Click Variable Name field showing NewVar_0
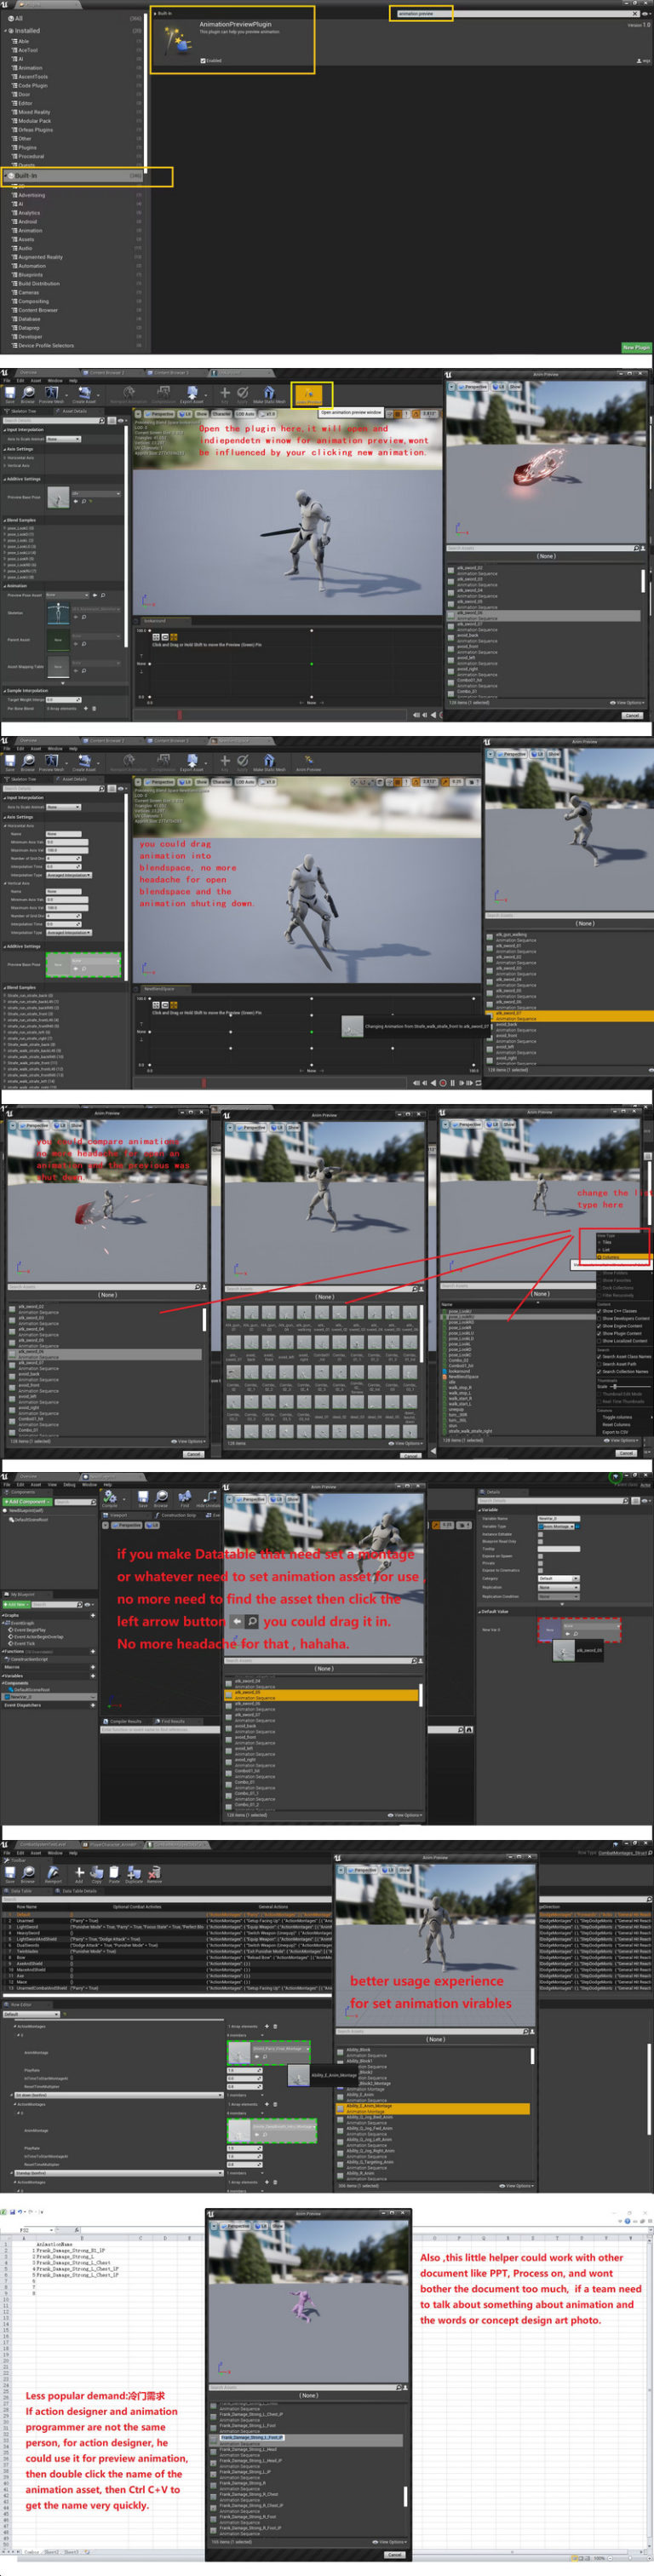This screenshot has height=2576, width=654. pos(559,1519)
